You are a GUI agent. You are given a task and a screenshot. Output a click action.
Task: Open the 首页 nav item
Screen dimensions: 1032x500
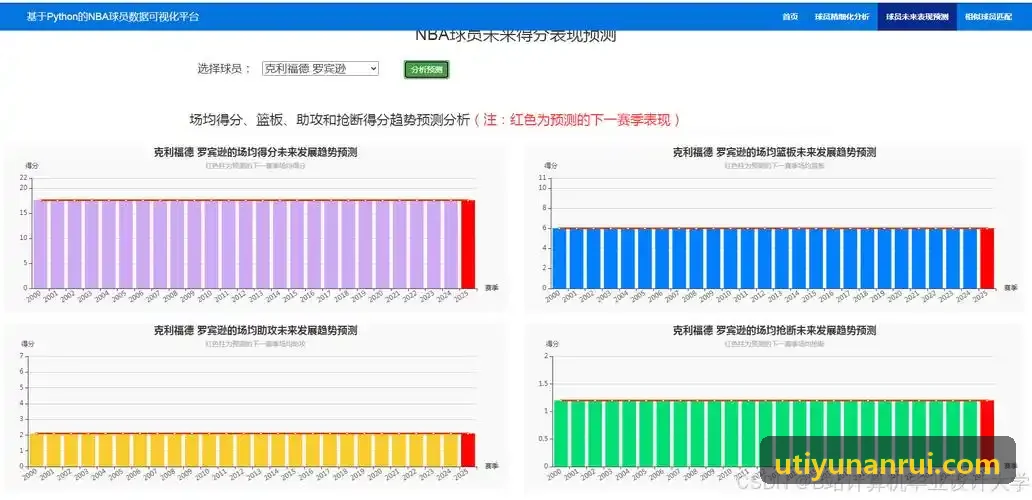pos(790,17)
